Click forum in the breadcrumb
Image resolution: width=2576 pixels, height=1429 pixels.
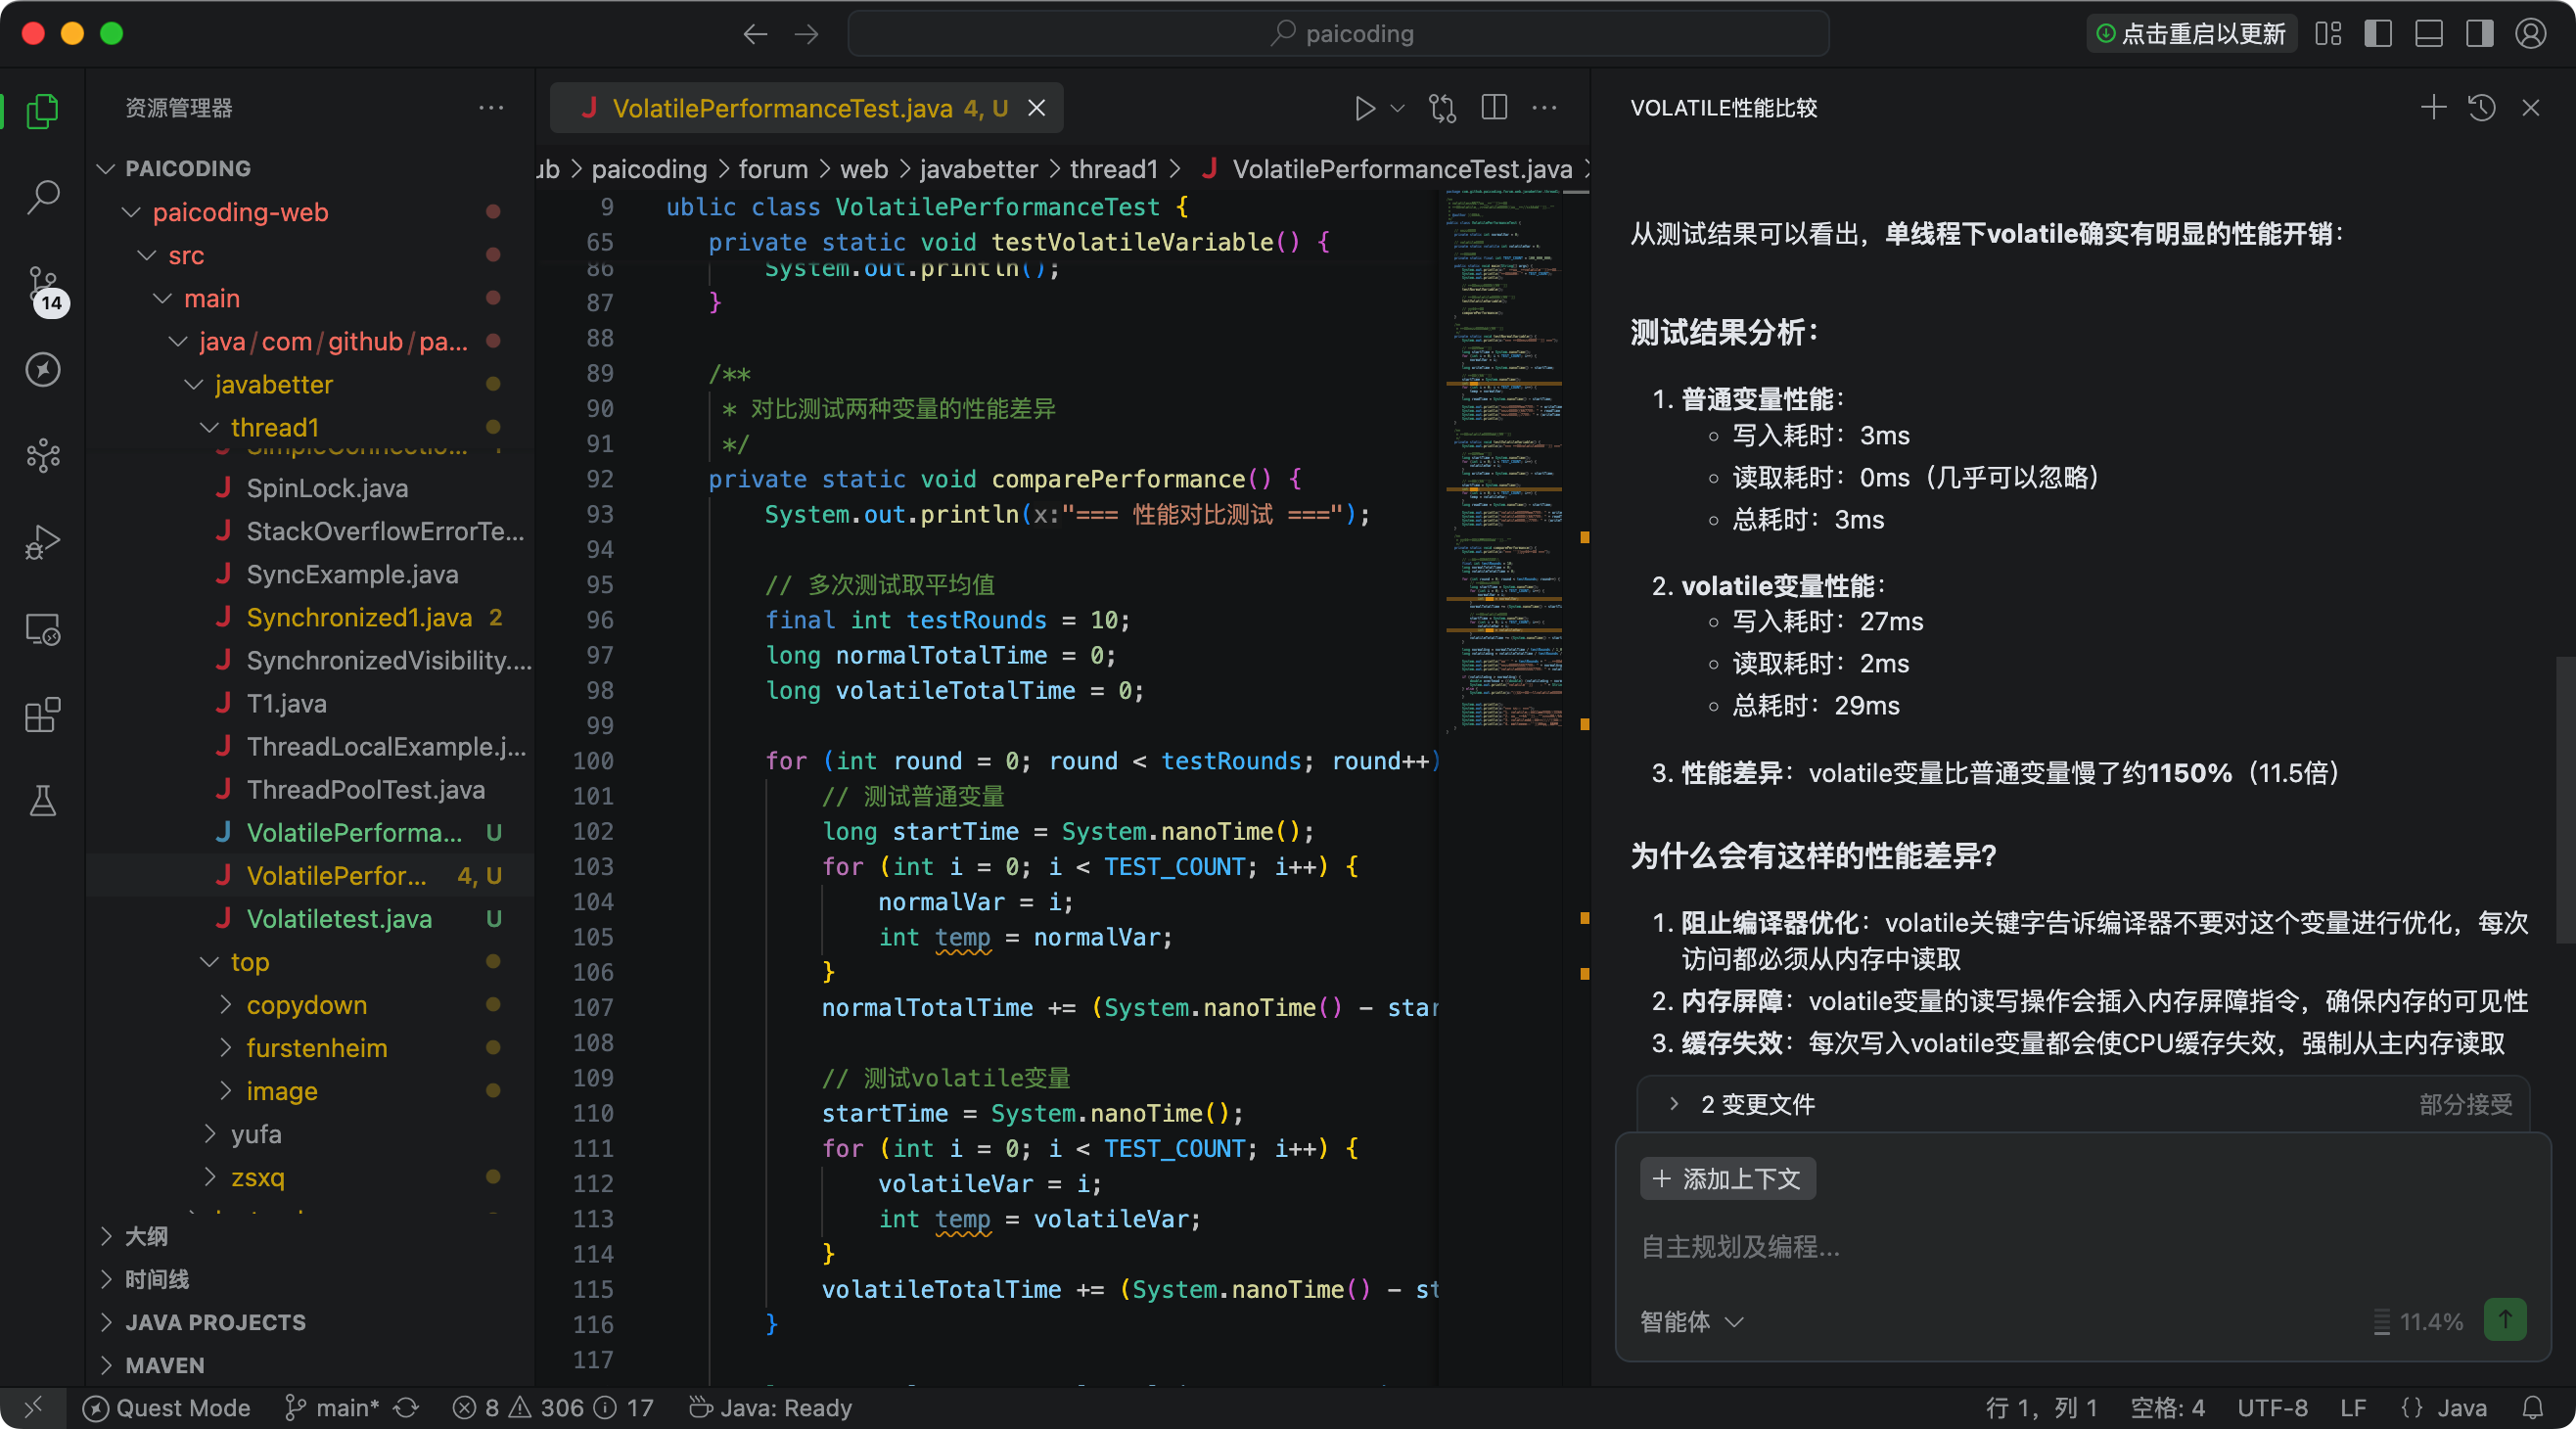click(x=773, y=169)
